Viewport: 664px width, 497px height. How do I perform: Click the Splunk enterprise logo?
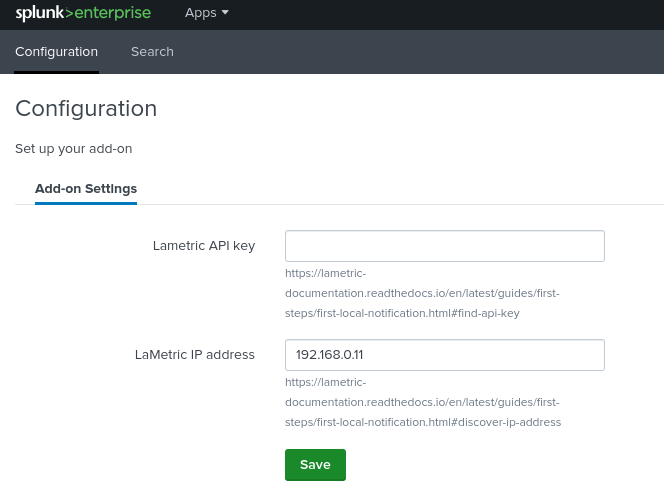point(82,13)
